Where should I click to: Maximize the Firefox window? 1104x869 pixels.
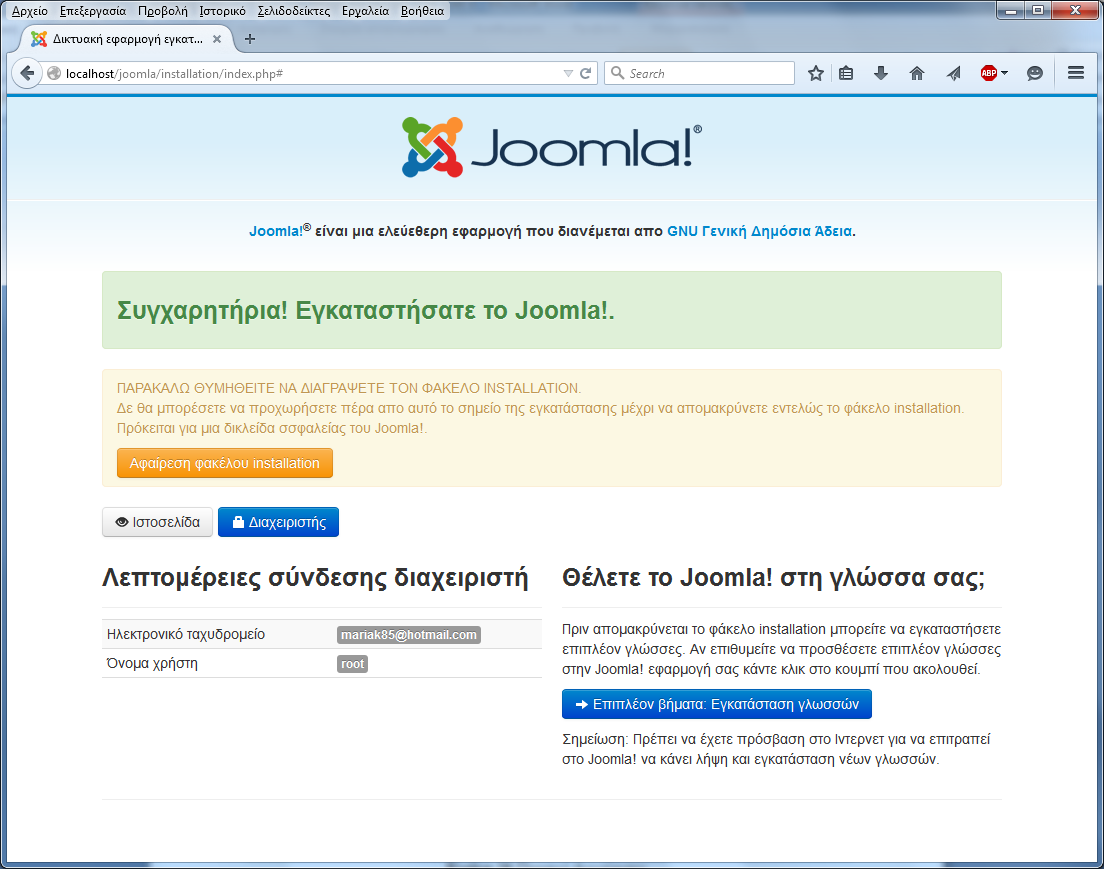(1037, 10)
